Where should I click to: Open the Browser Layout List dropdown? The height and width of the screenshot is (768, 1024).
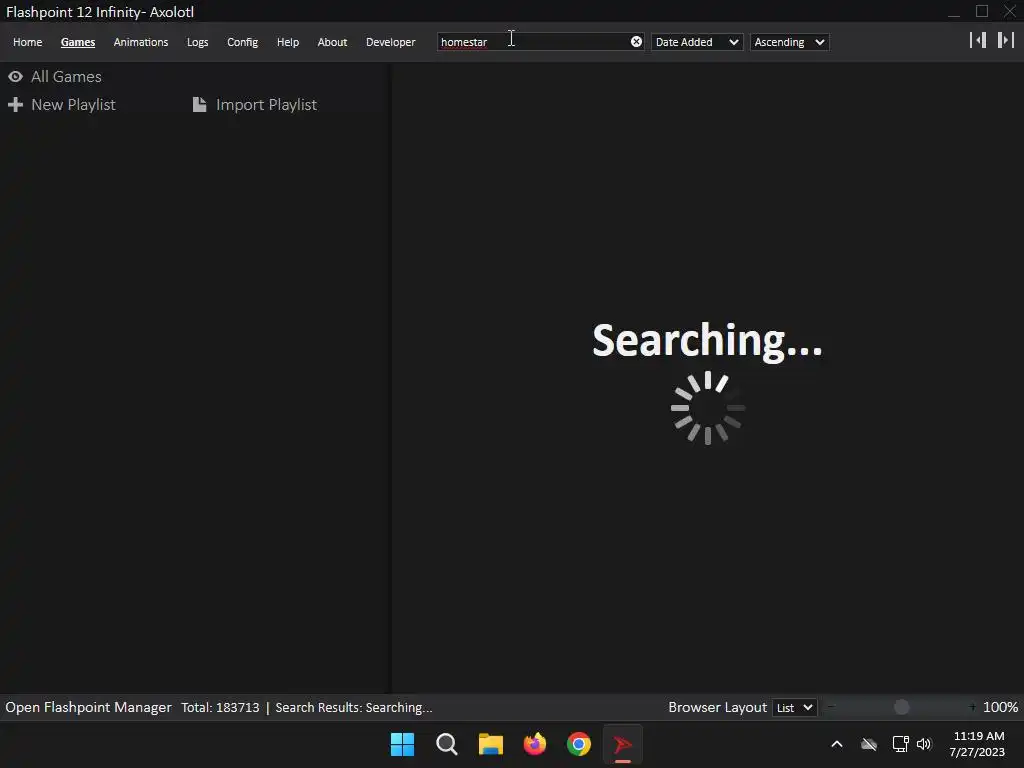point(795,707)
